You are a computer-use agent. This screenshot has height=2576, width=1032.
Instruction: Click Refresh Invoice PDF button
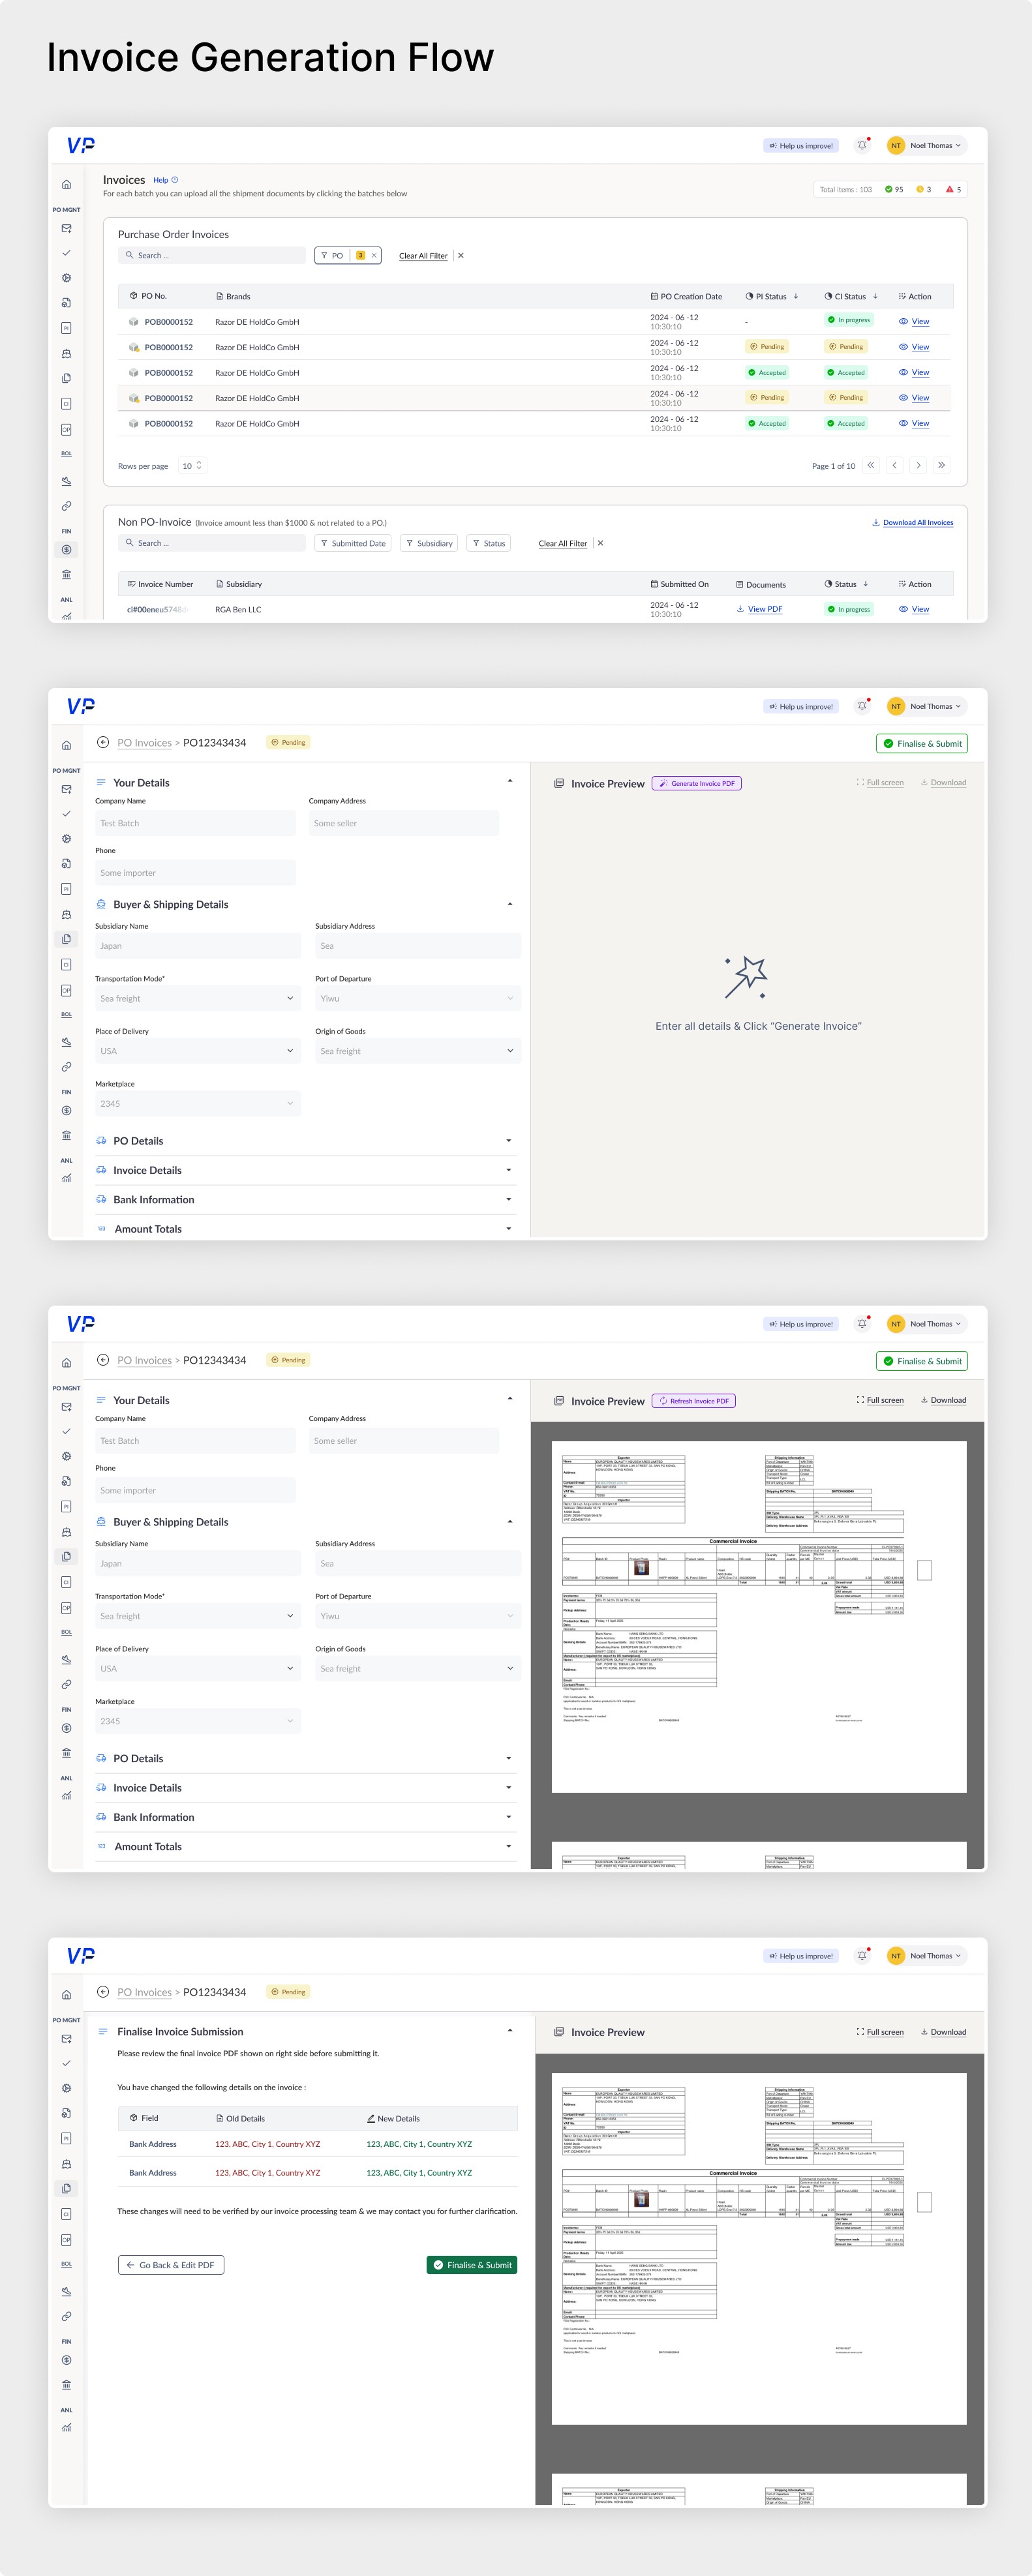click(x=694, y=1401)
